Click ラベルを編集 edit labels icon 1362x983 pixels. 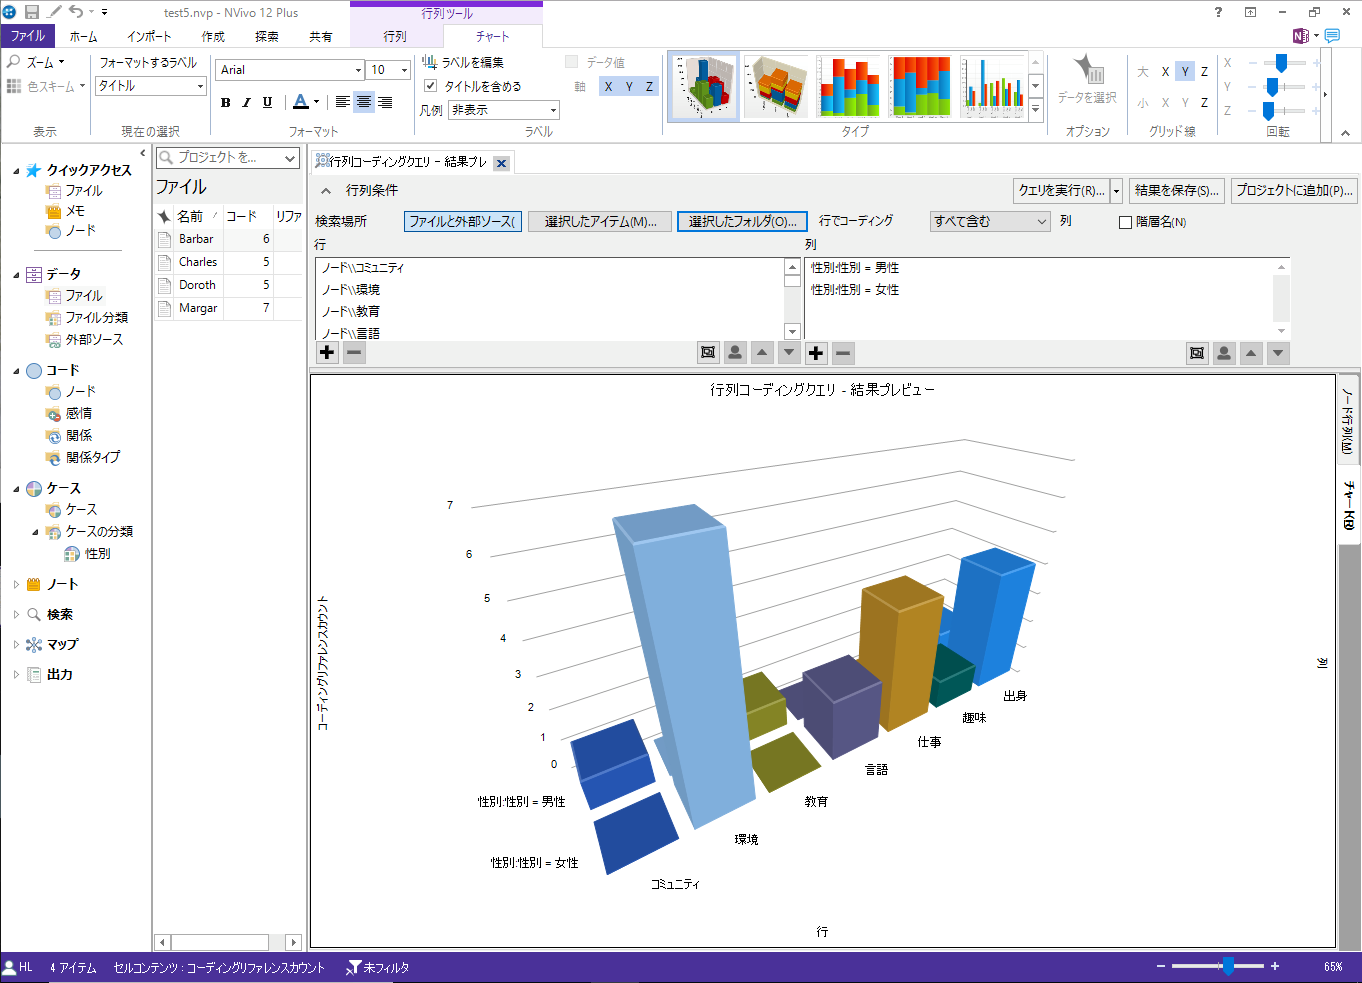tap(429, 62)
